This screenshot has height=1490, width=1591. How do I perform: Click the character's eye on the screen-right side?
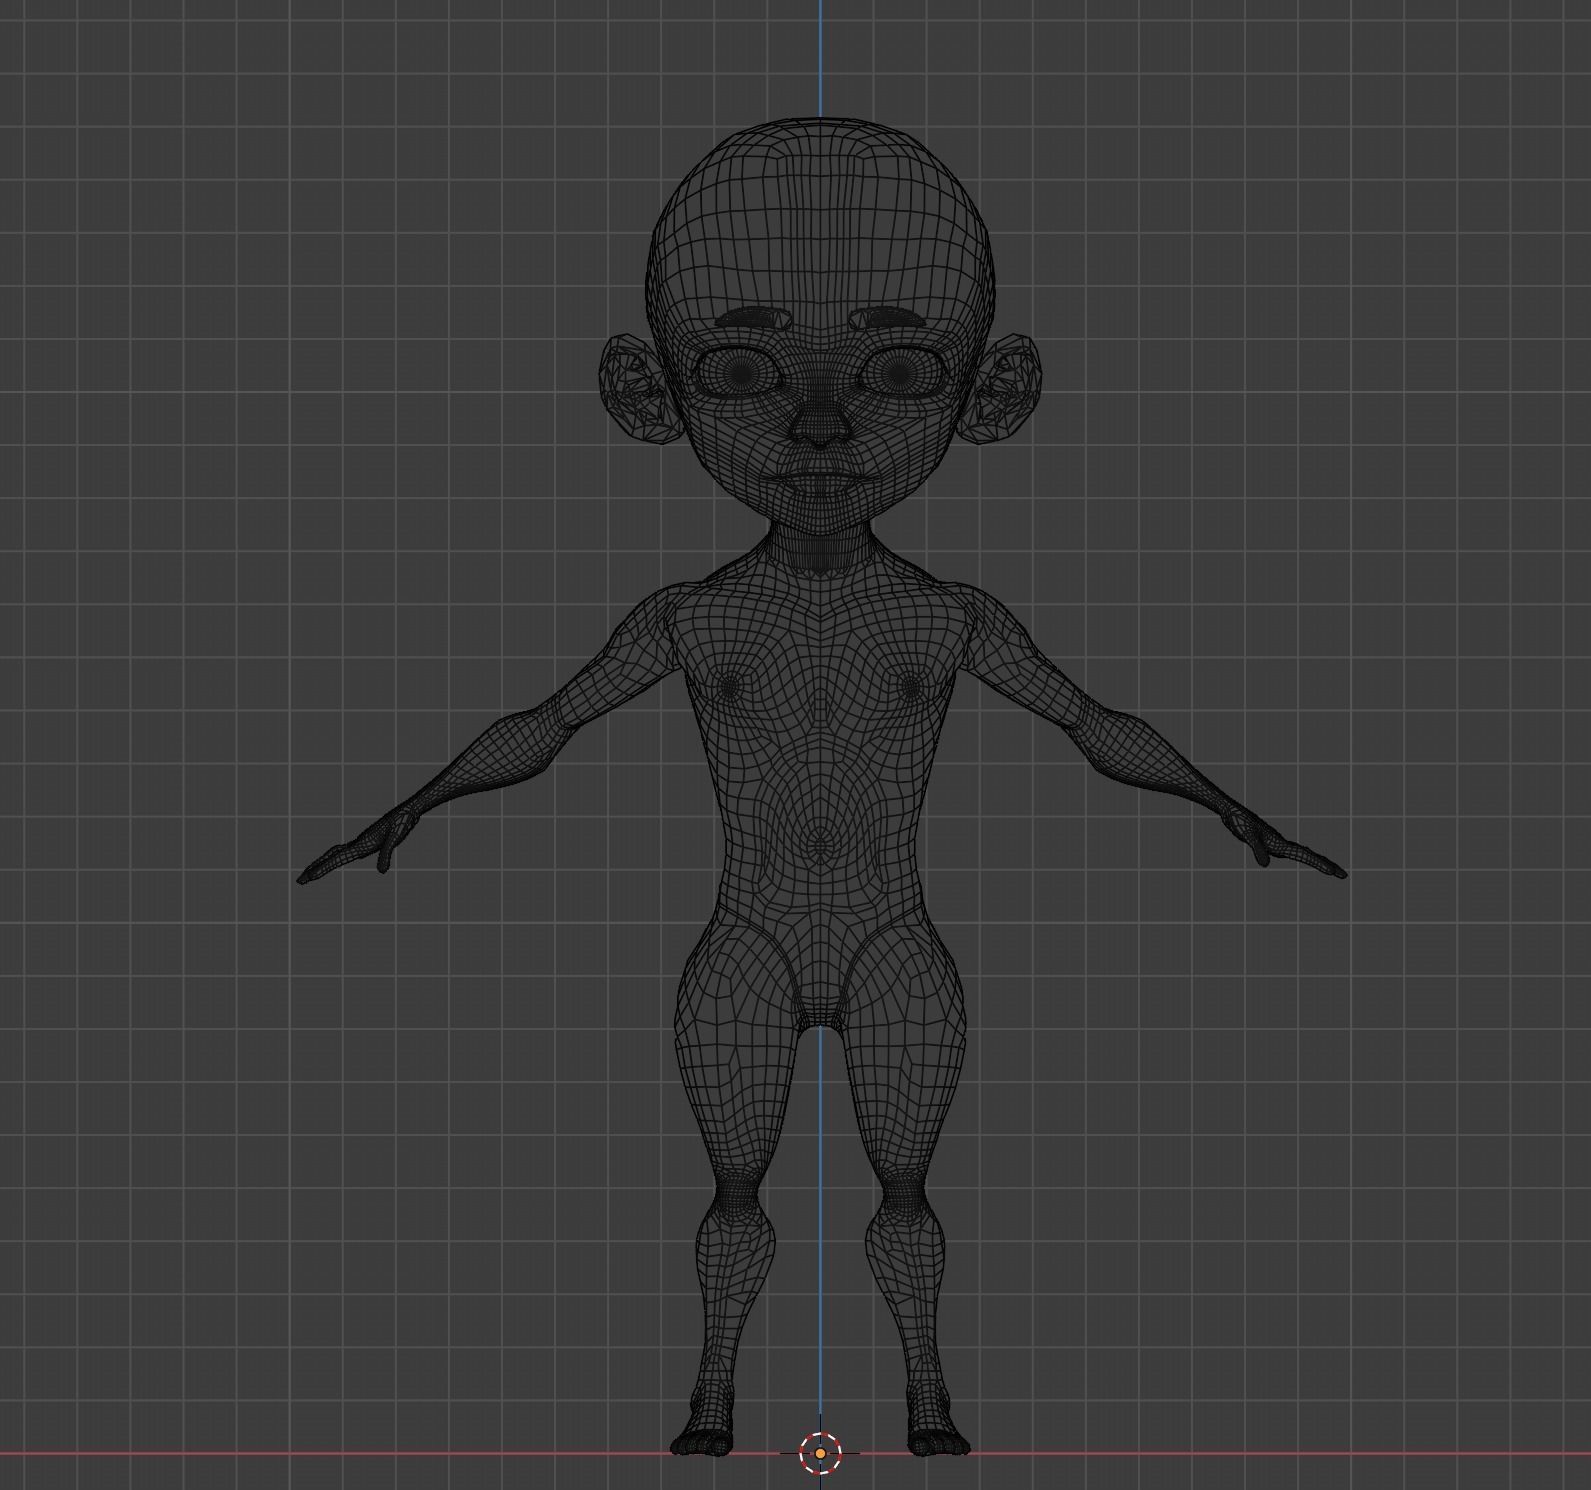pyautogui.click(x=900, y=372)
